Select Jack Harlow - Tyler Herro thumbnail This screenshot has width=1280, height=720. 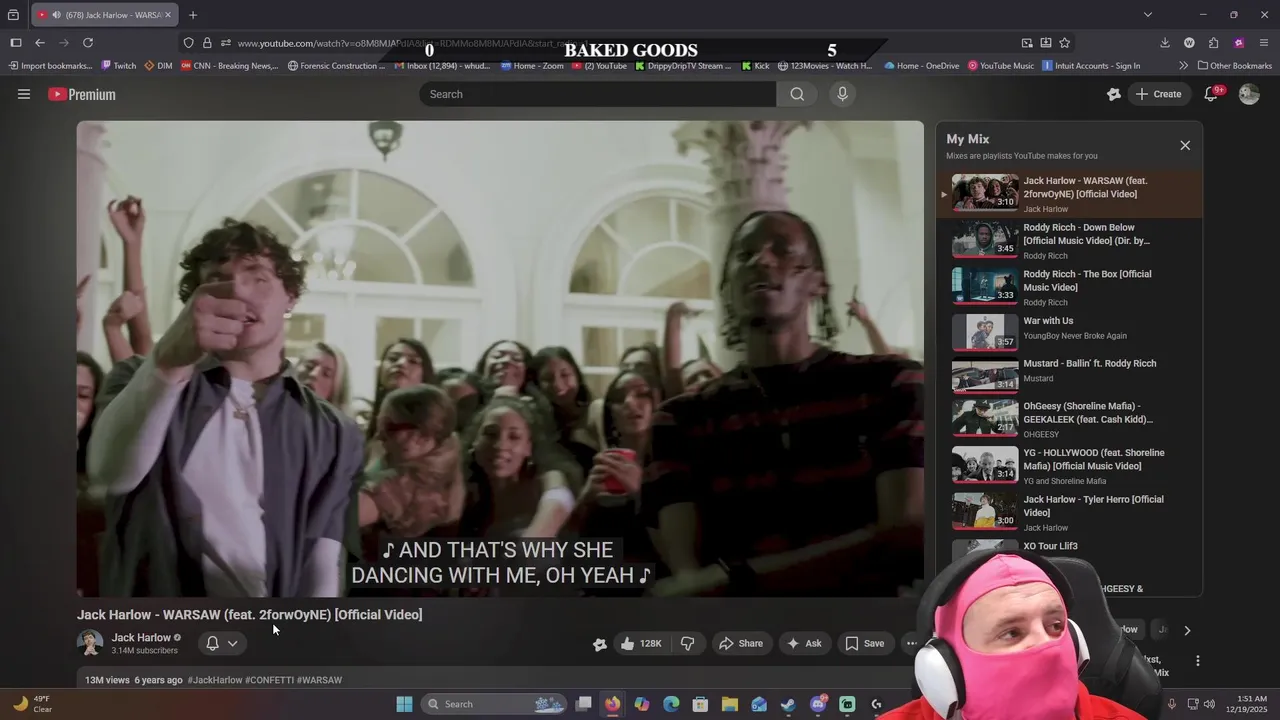click(x=985, y=510)
